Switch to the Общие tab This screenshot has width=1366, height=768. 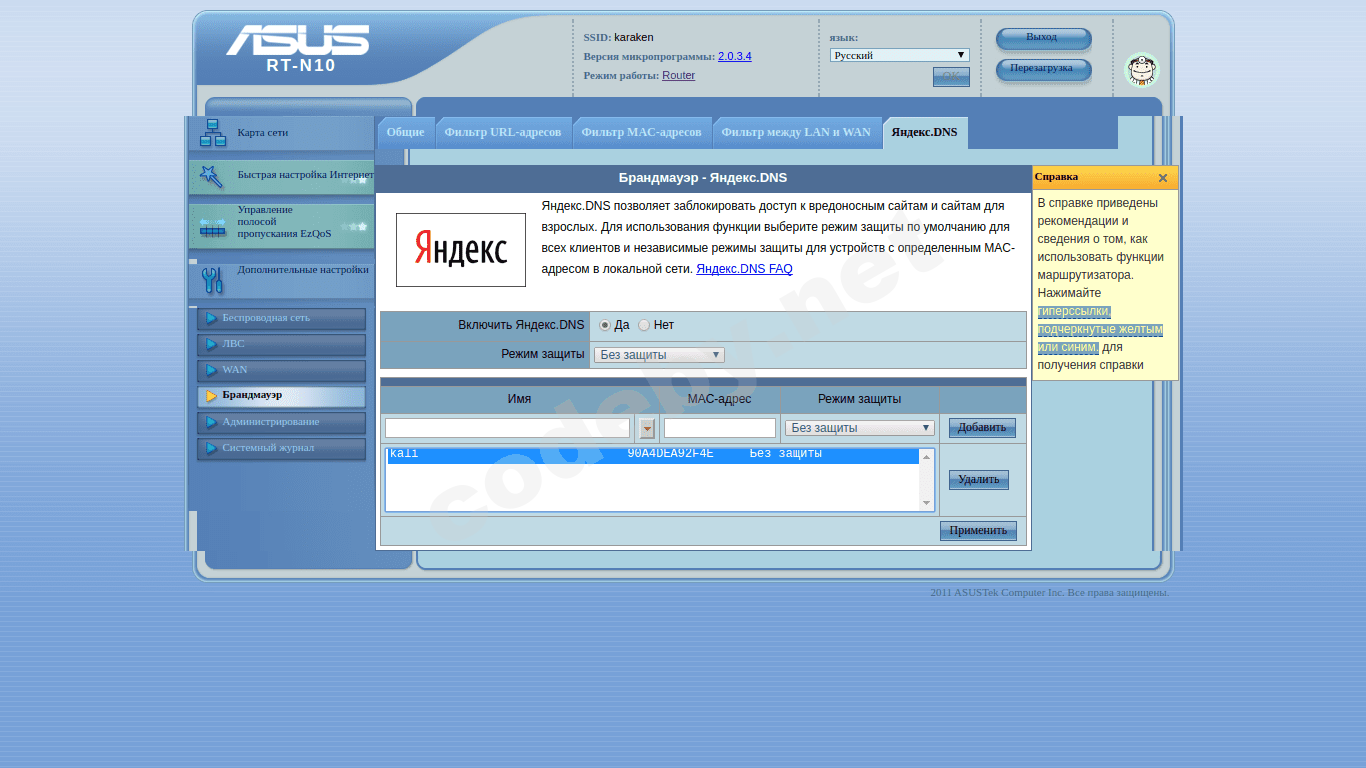point(406,132)
